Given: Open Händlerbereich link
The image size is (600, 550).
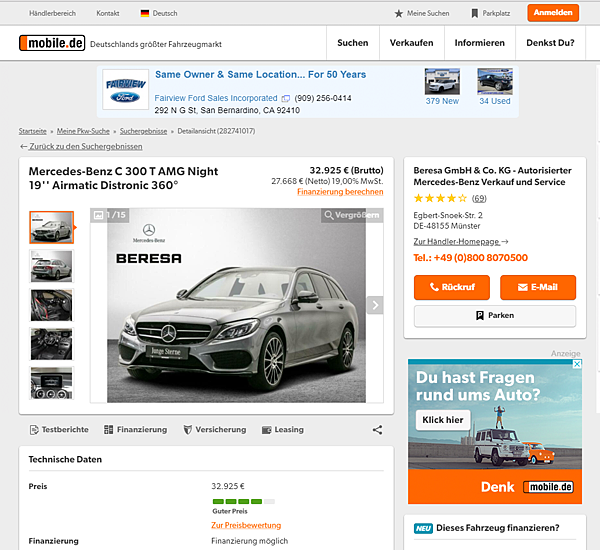Looking at the screenshot, I should (x=52, y=13).
